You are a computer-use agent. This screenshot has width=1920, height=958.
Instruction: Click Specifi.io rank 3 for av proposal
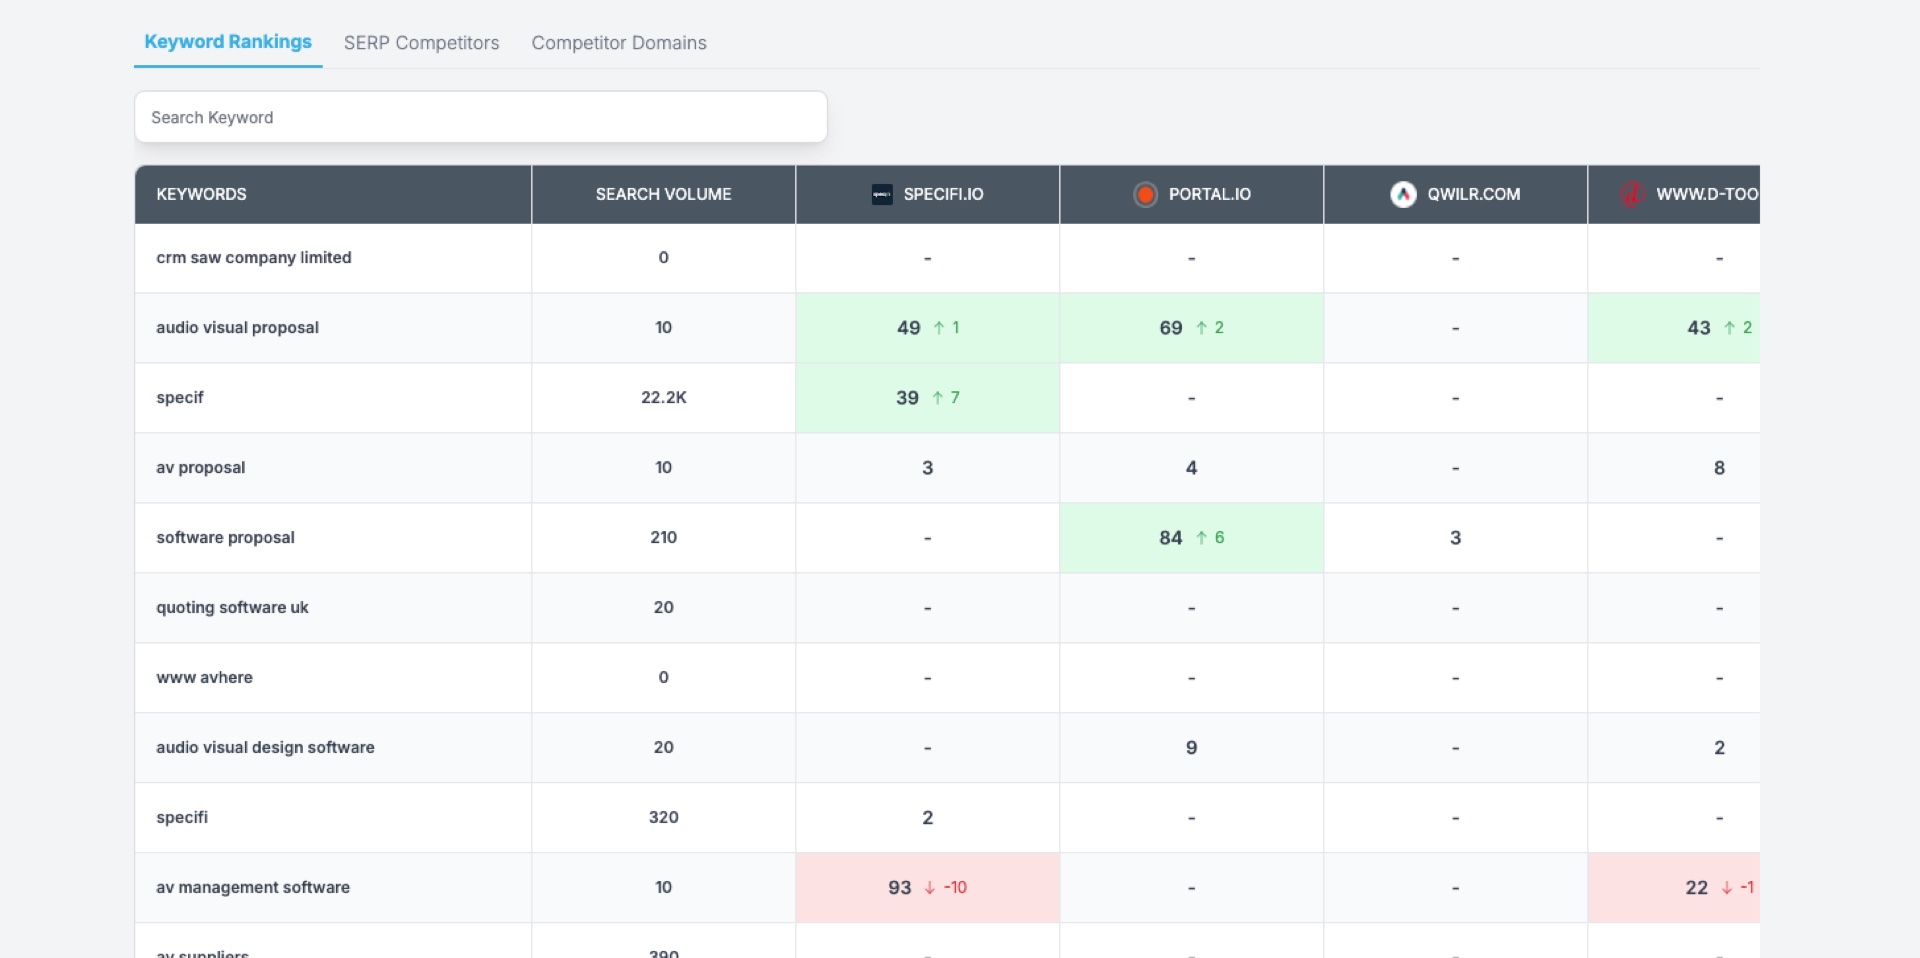(928, 467)
